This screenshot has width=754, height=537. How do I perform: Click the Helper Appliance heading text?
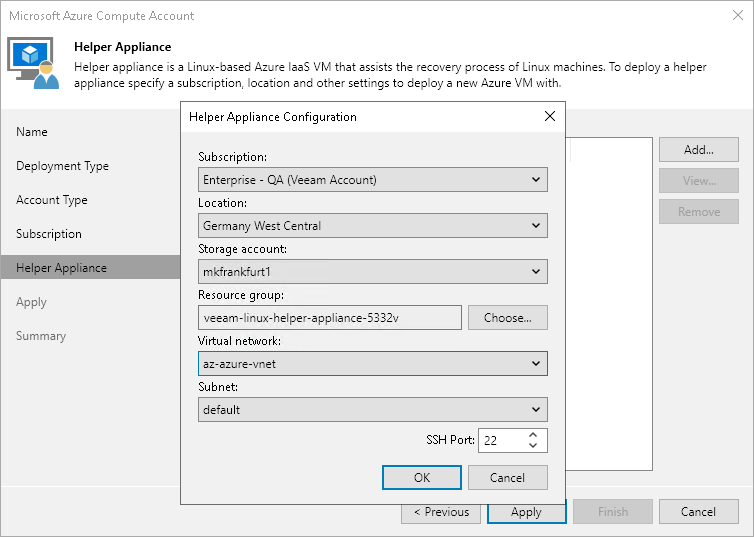coord(123,47)
